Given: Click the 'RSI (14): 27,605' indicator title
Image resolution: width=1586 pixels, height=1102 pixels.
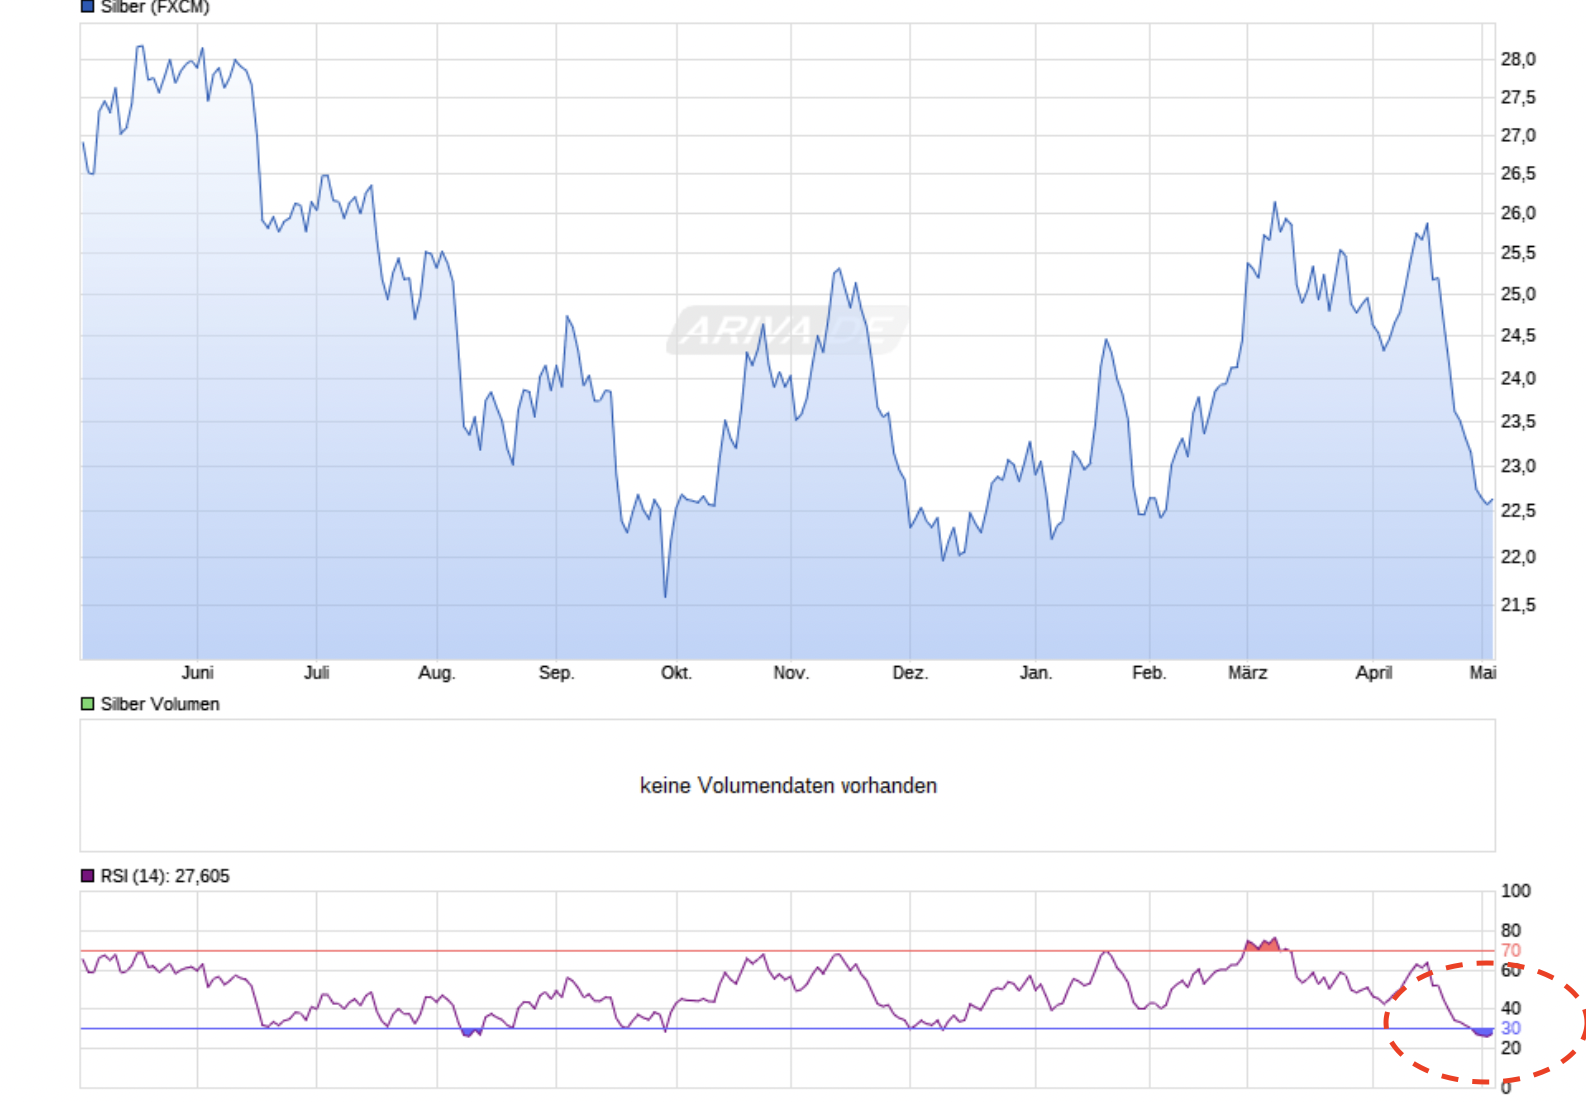Looking at the screenshot, I should coord(165,876).
